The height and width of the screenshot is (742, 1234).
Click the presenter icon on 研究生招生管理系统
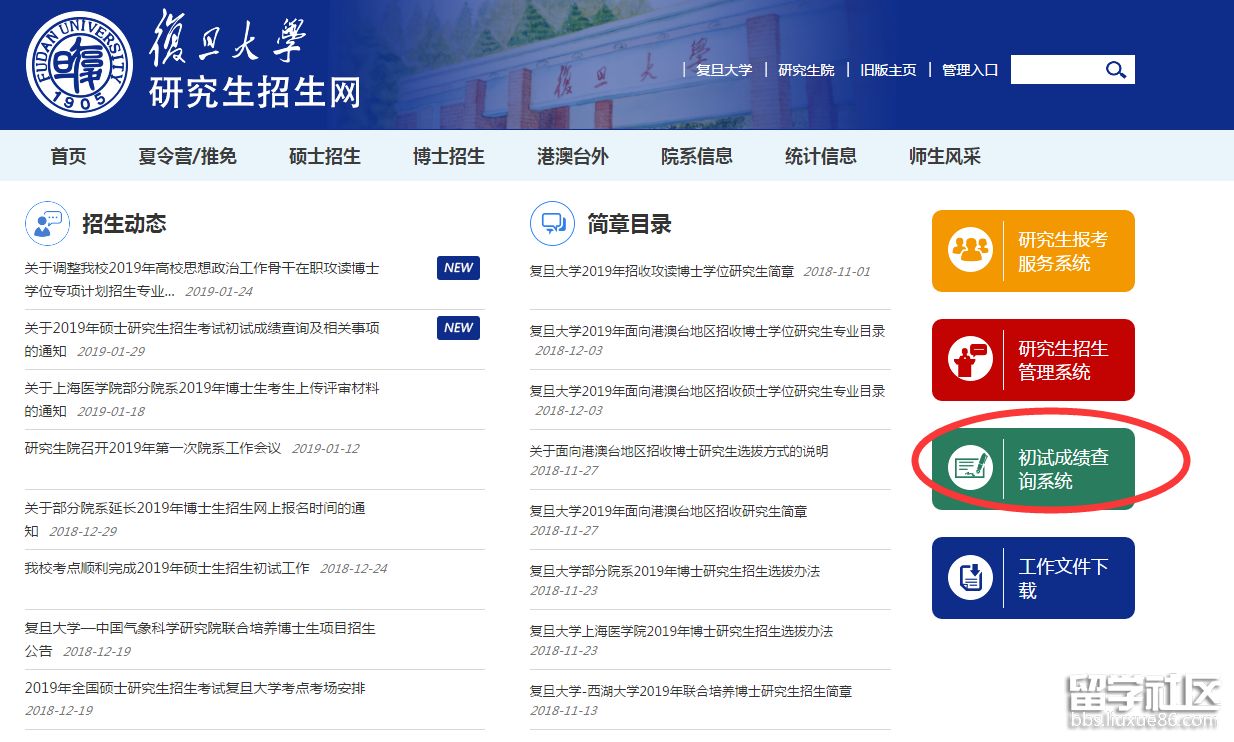tap(969, 360)
